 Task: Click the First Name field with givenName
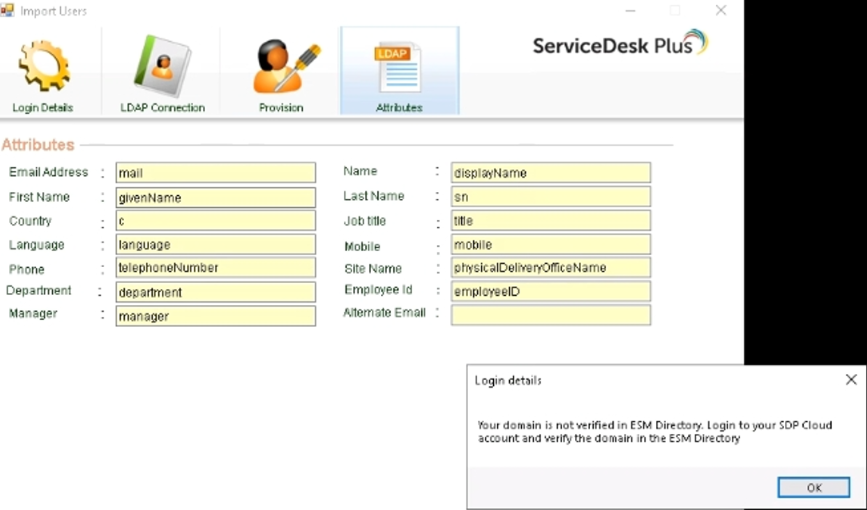coord(216,197)
